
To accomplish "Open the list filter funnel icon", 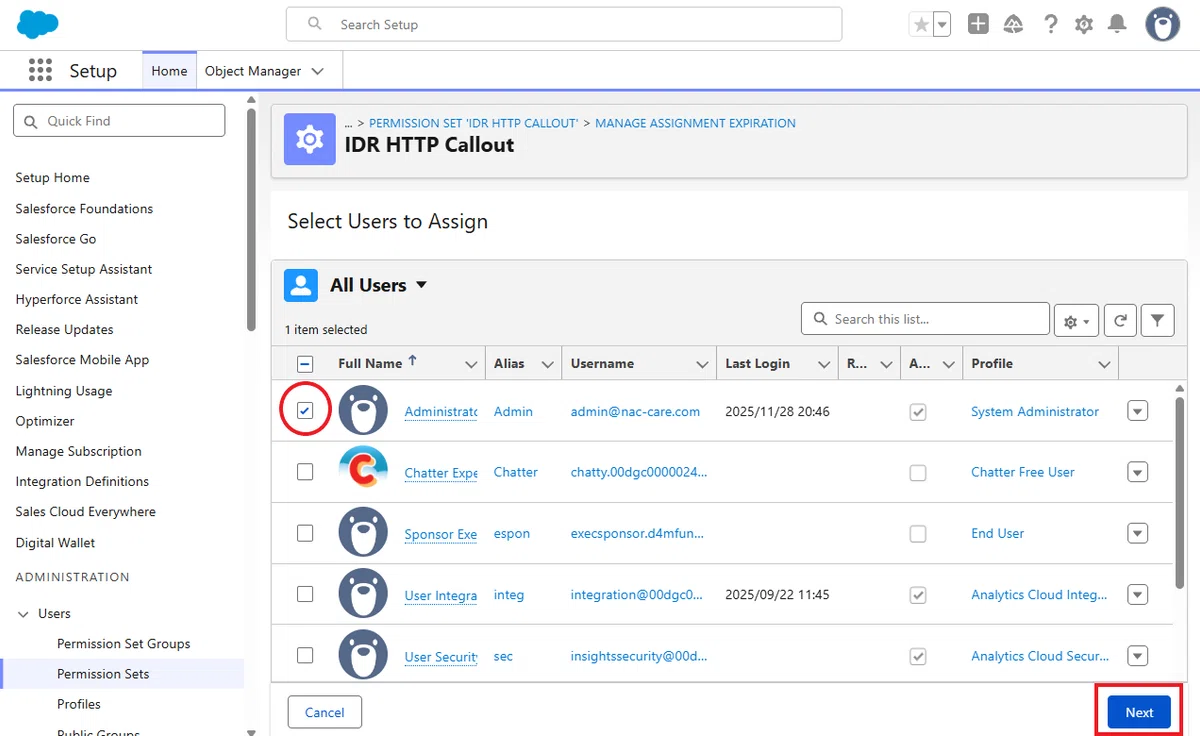I will tap(1157, 320).
